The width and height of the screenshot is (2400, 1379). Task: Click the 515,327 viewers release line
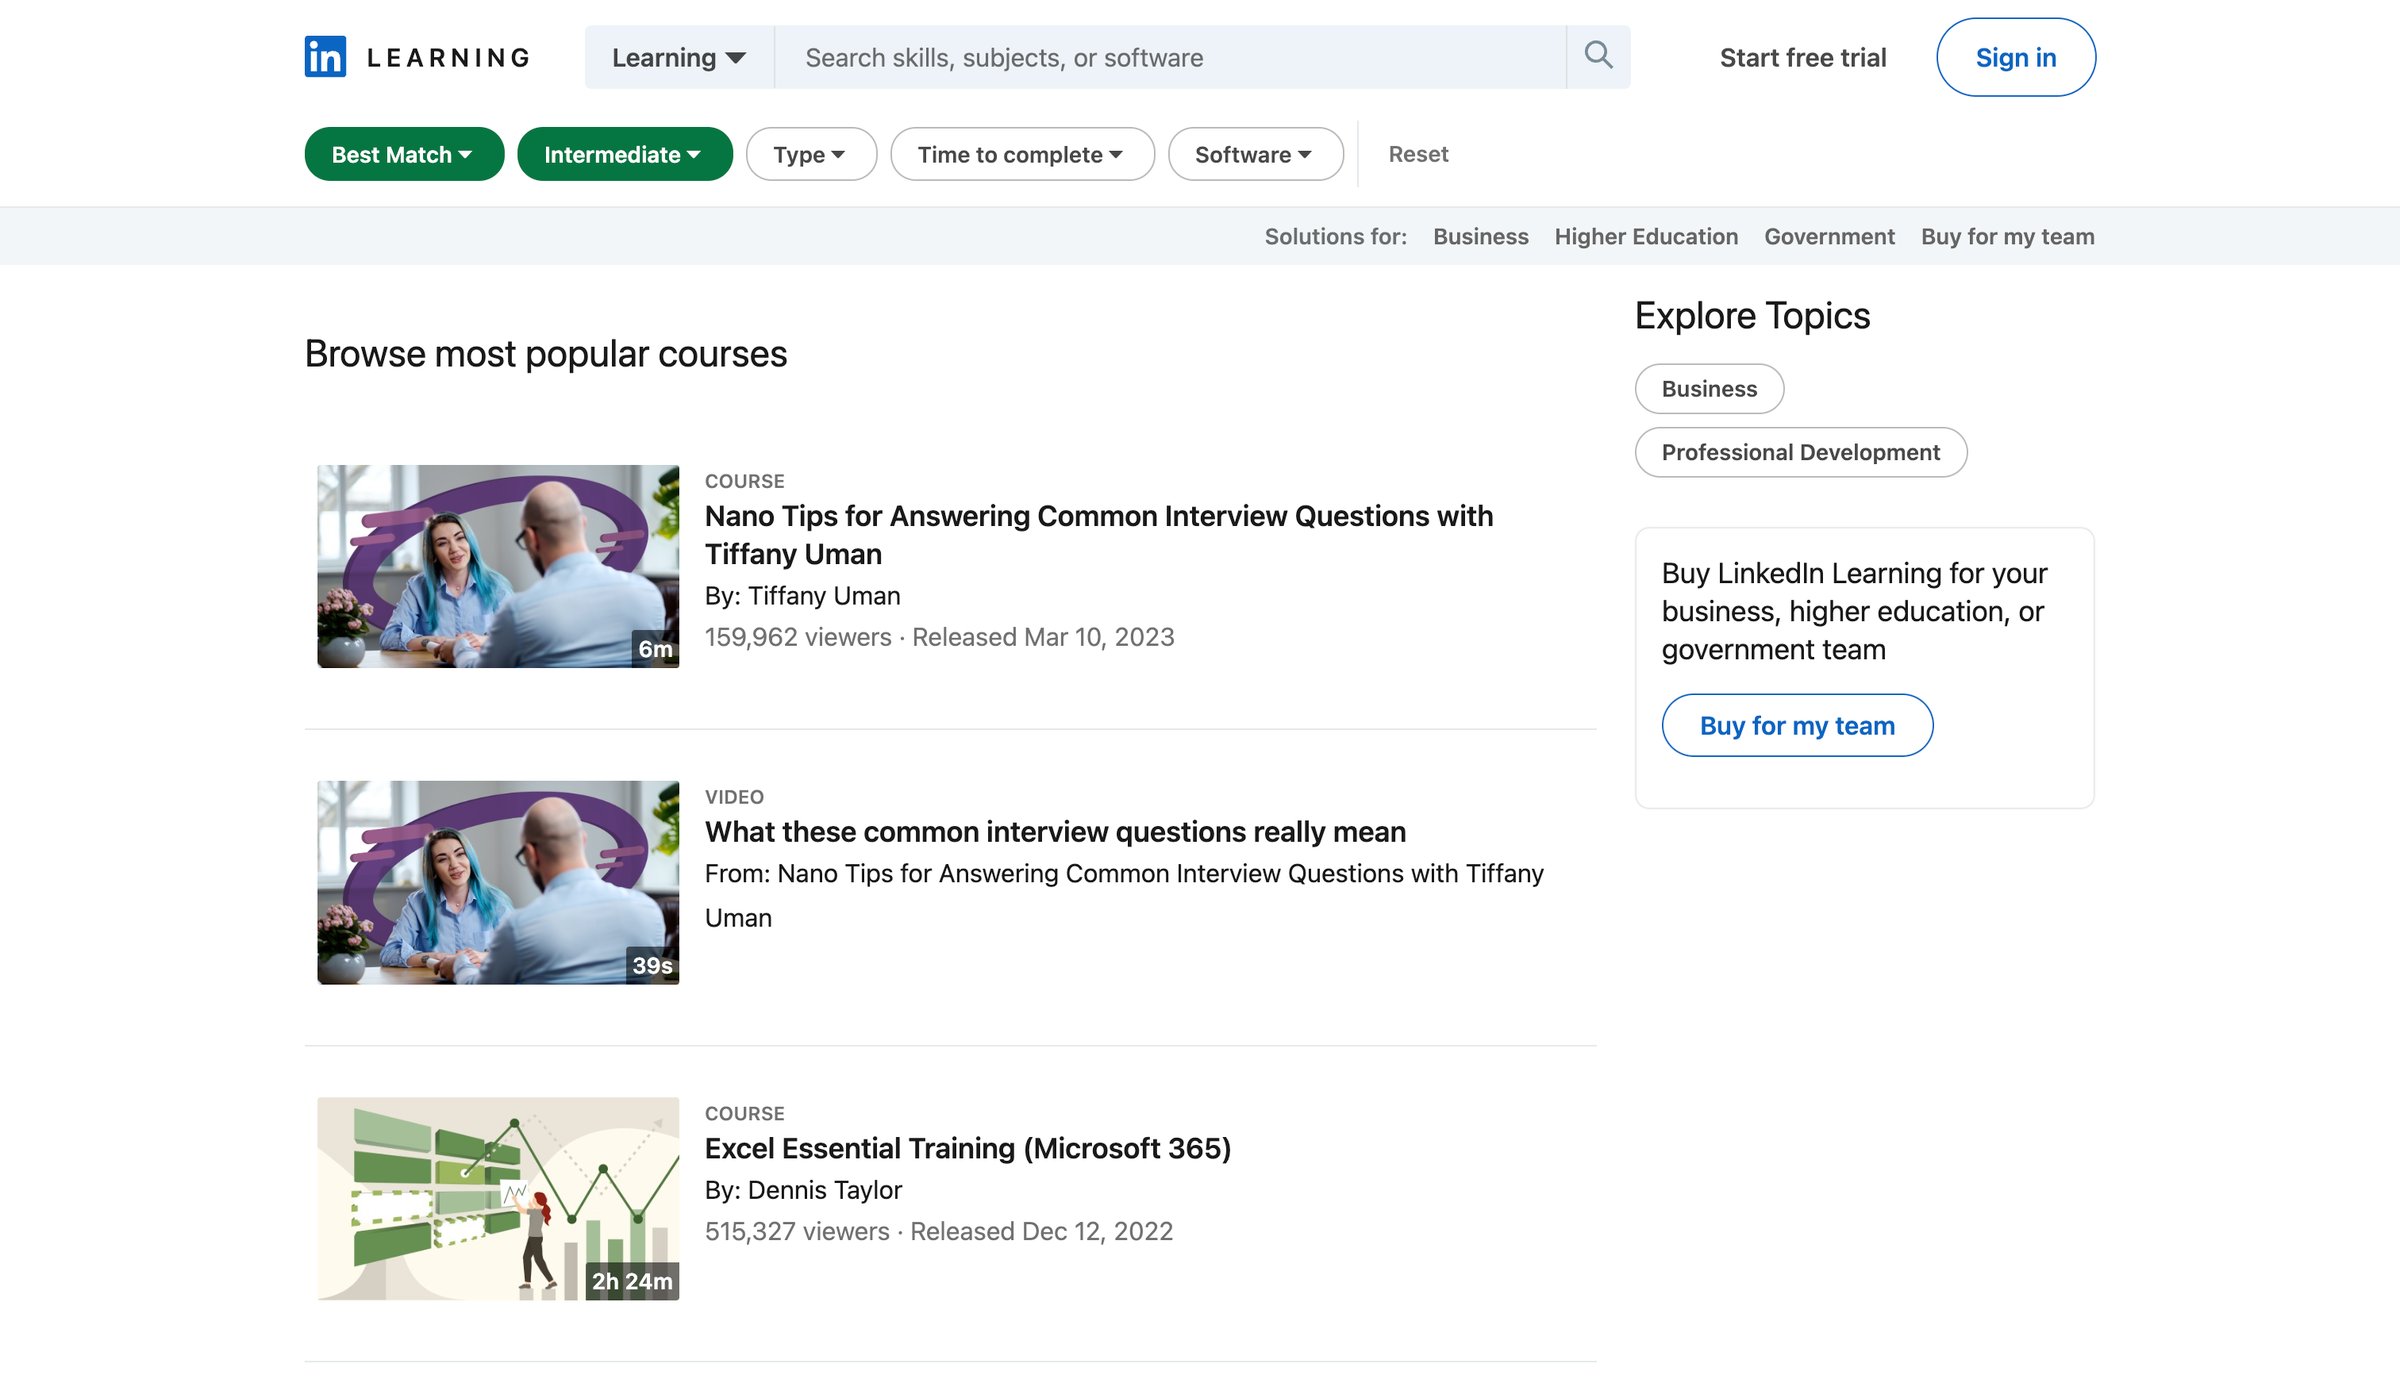coord(938,1230)
